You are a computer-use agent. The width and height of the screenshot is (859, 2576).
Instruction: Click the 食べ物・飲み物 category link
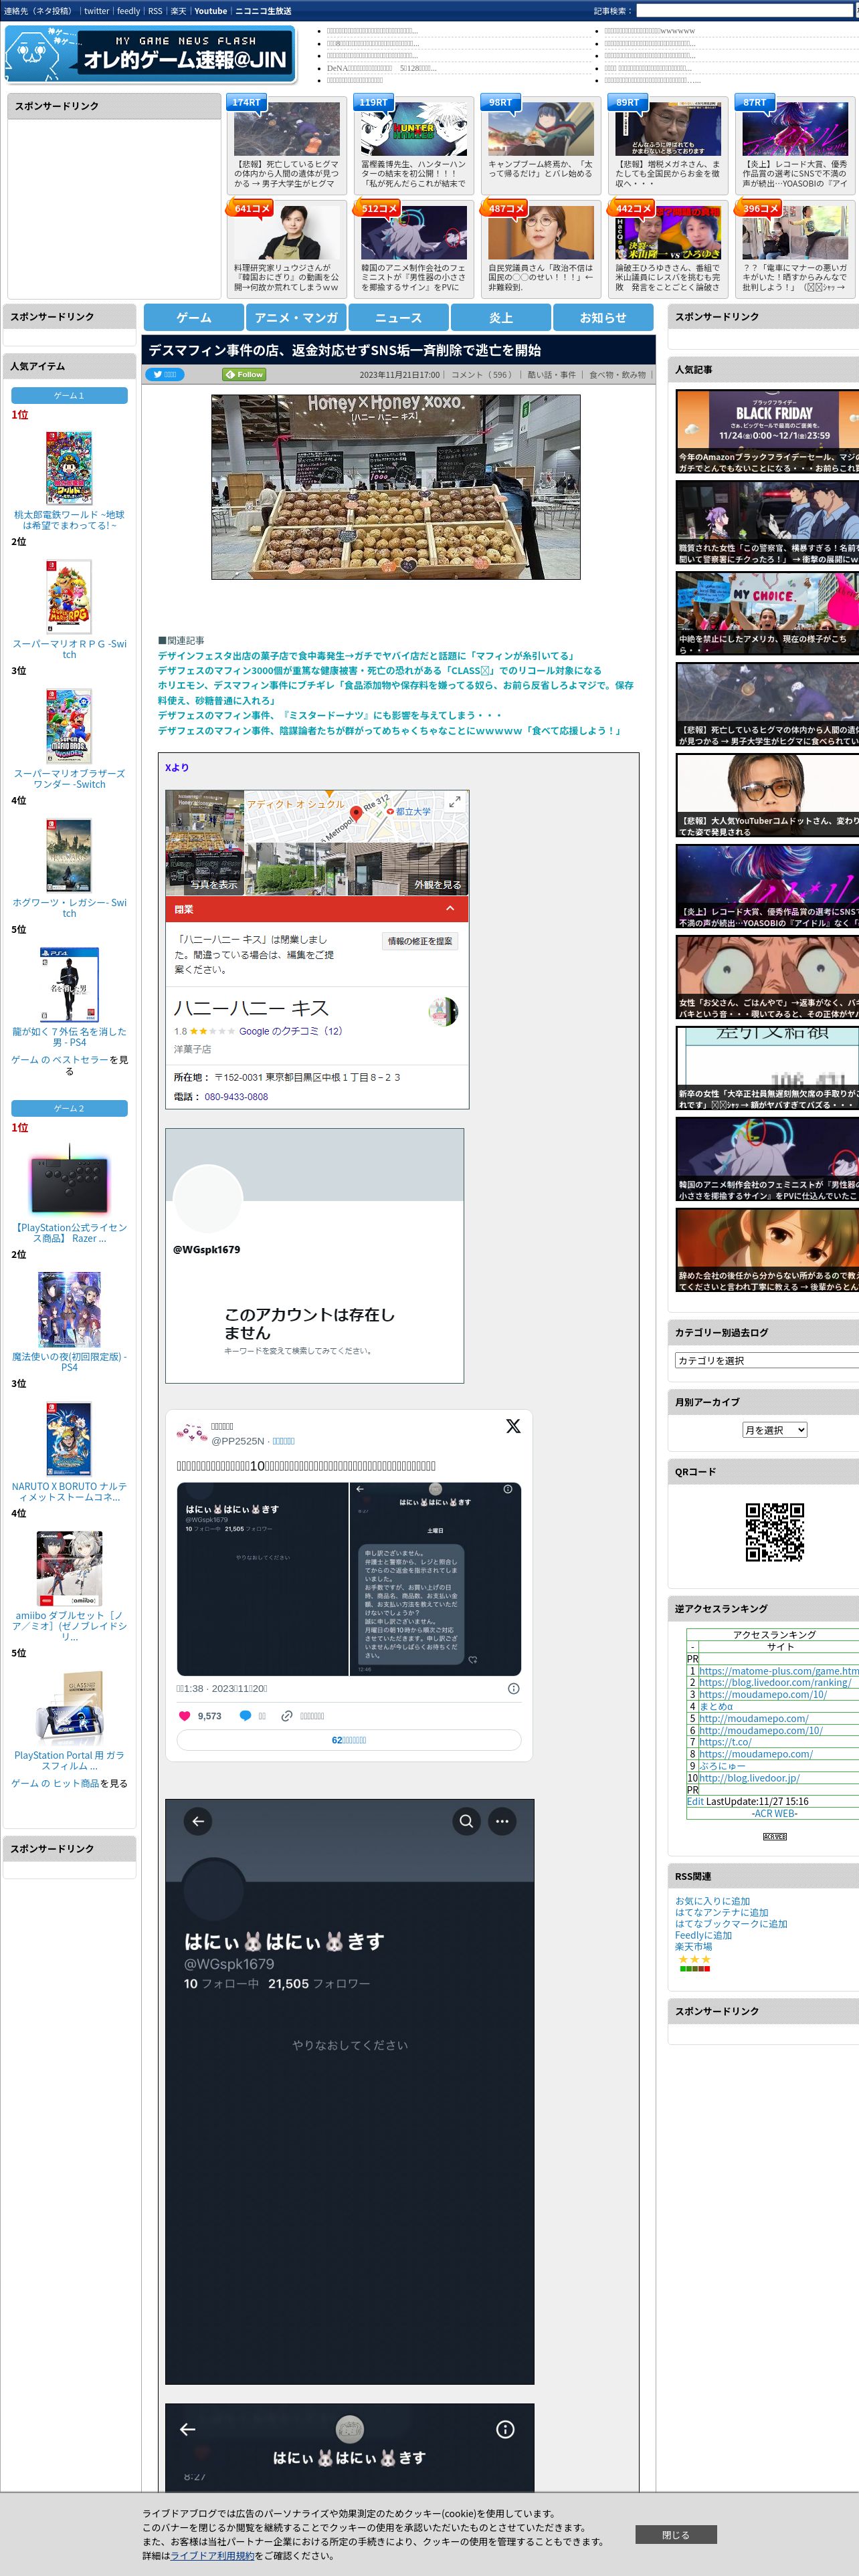617,375
